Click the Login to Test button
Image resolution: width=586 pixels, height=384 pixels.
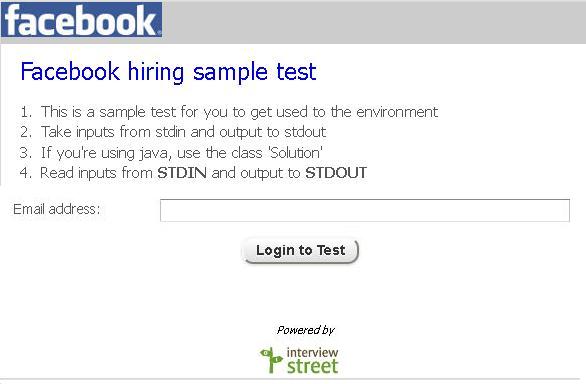point(300,251)
